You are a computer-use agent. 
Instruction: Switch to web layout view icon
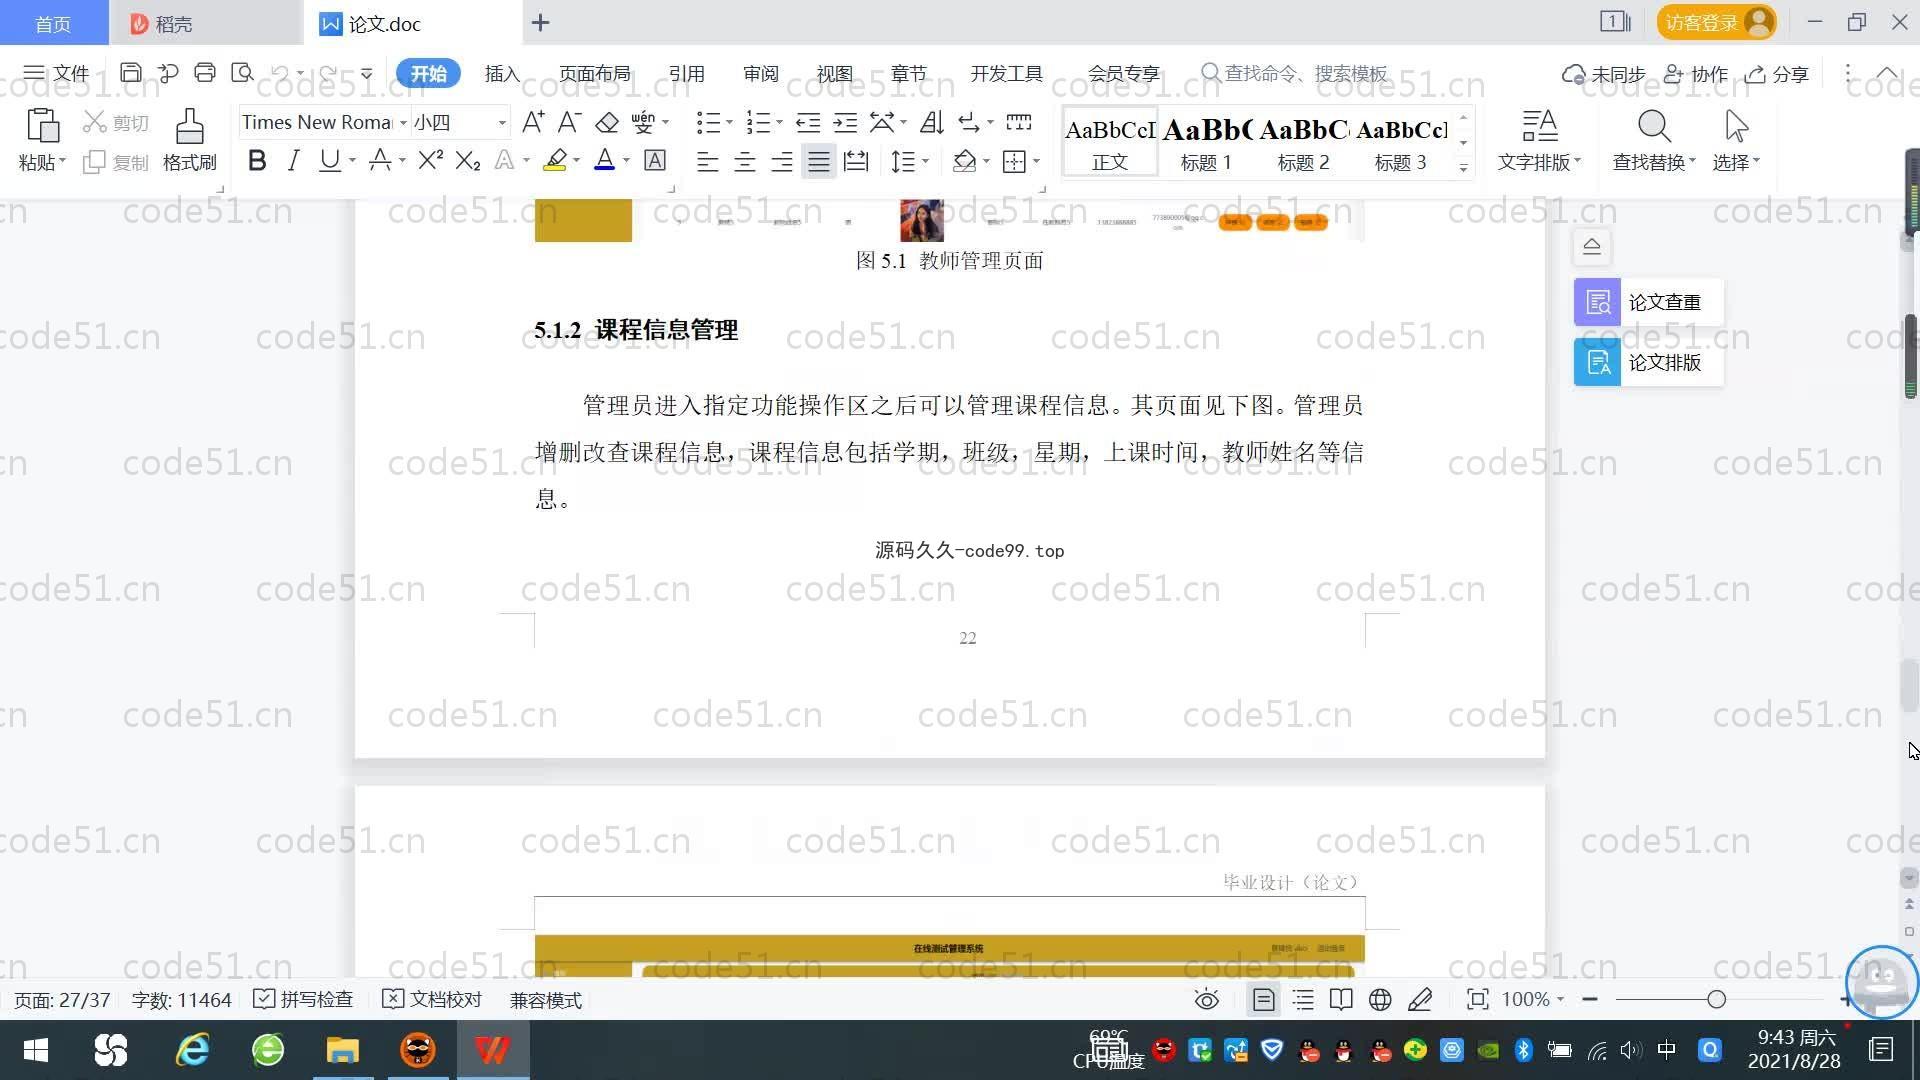pos(1380,999)
